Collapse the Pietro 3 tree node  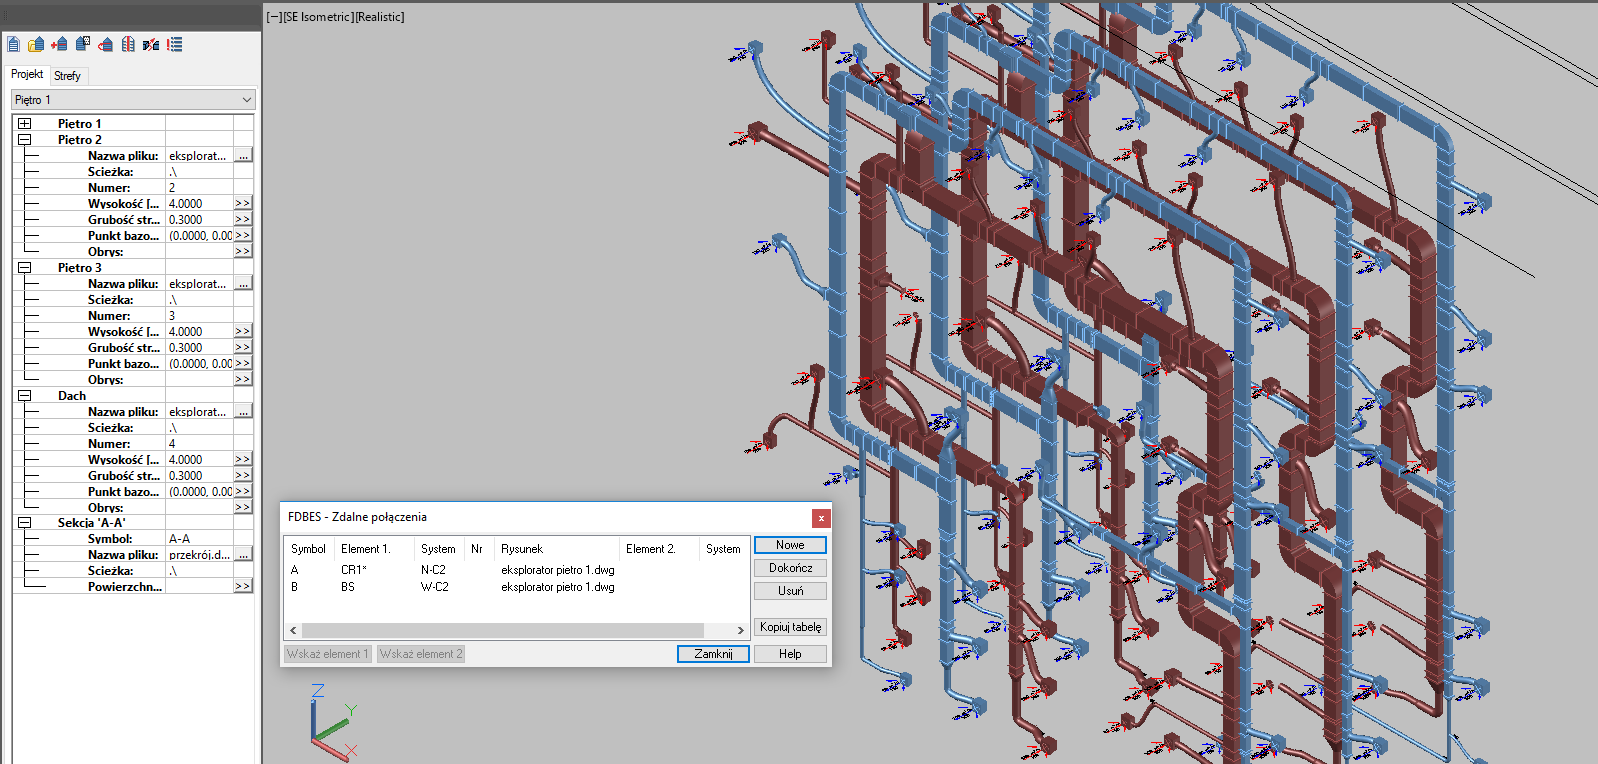click(24, 268)
